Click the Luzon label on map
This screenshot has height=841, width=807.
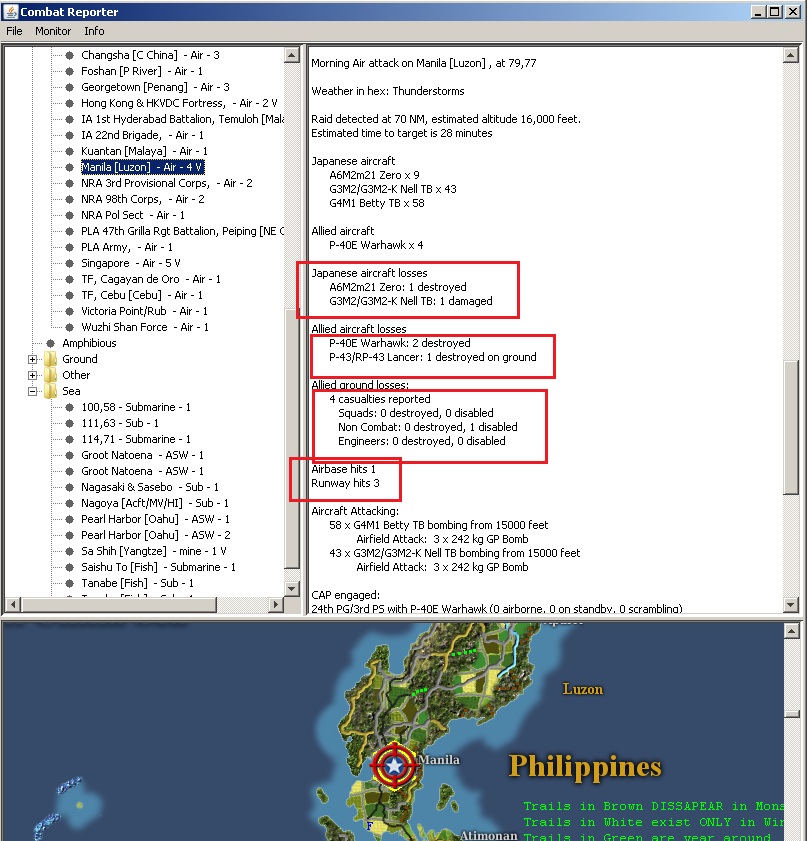coord(582,689)
